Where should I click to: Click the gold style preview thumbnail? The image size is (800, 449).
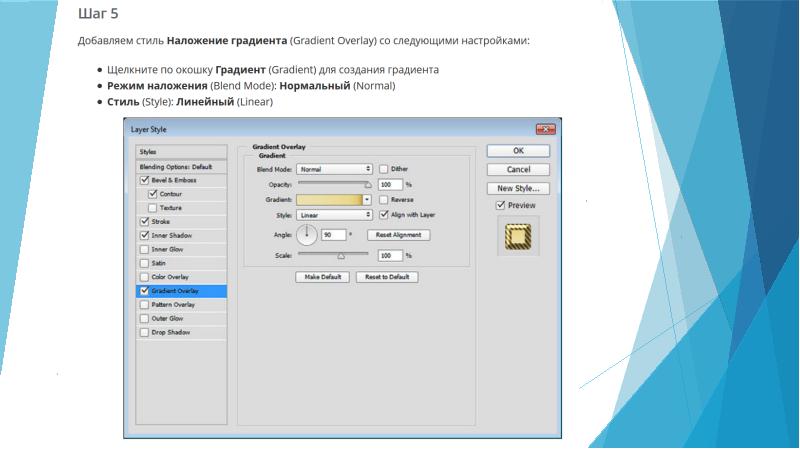coord(518,236)
